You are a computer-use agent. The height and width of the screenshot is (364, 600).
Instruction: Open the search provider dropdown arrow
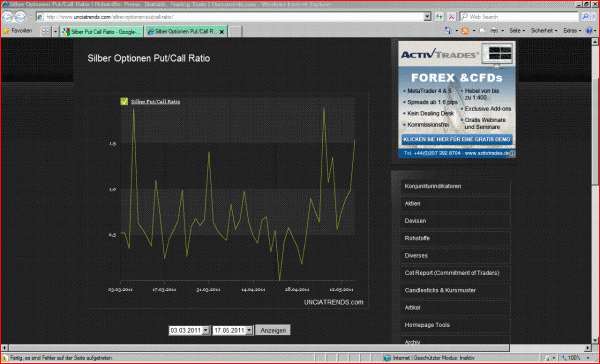pos(594,17)
